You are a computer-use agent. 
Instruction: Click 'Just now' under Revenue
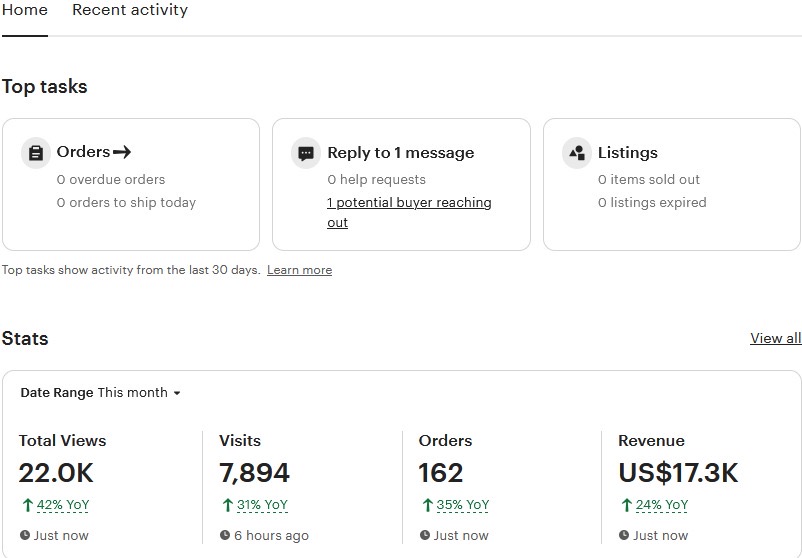tap(661, 535)
